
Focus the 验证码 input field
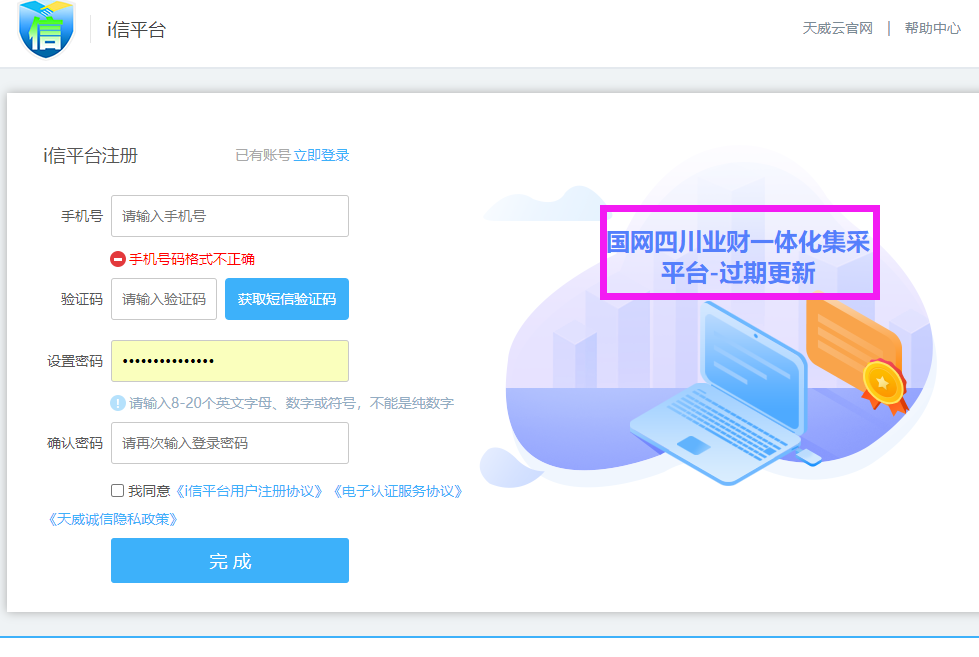[x=164, y=299]
